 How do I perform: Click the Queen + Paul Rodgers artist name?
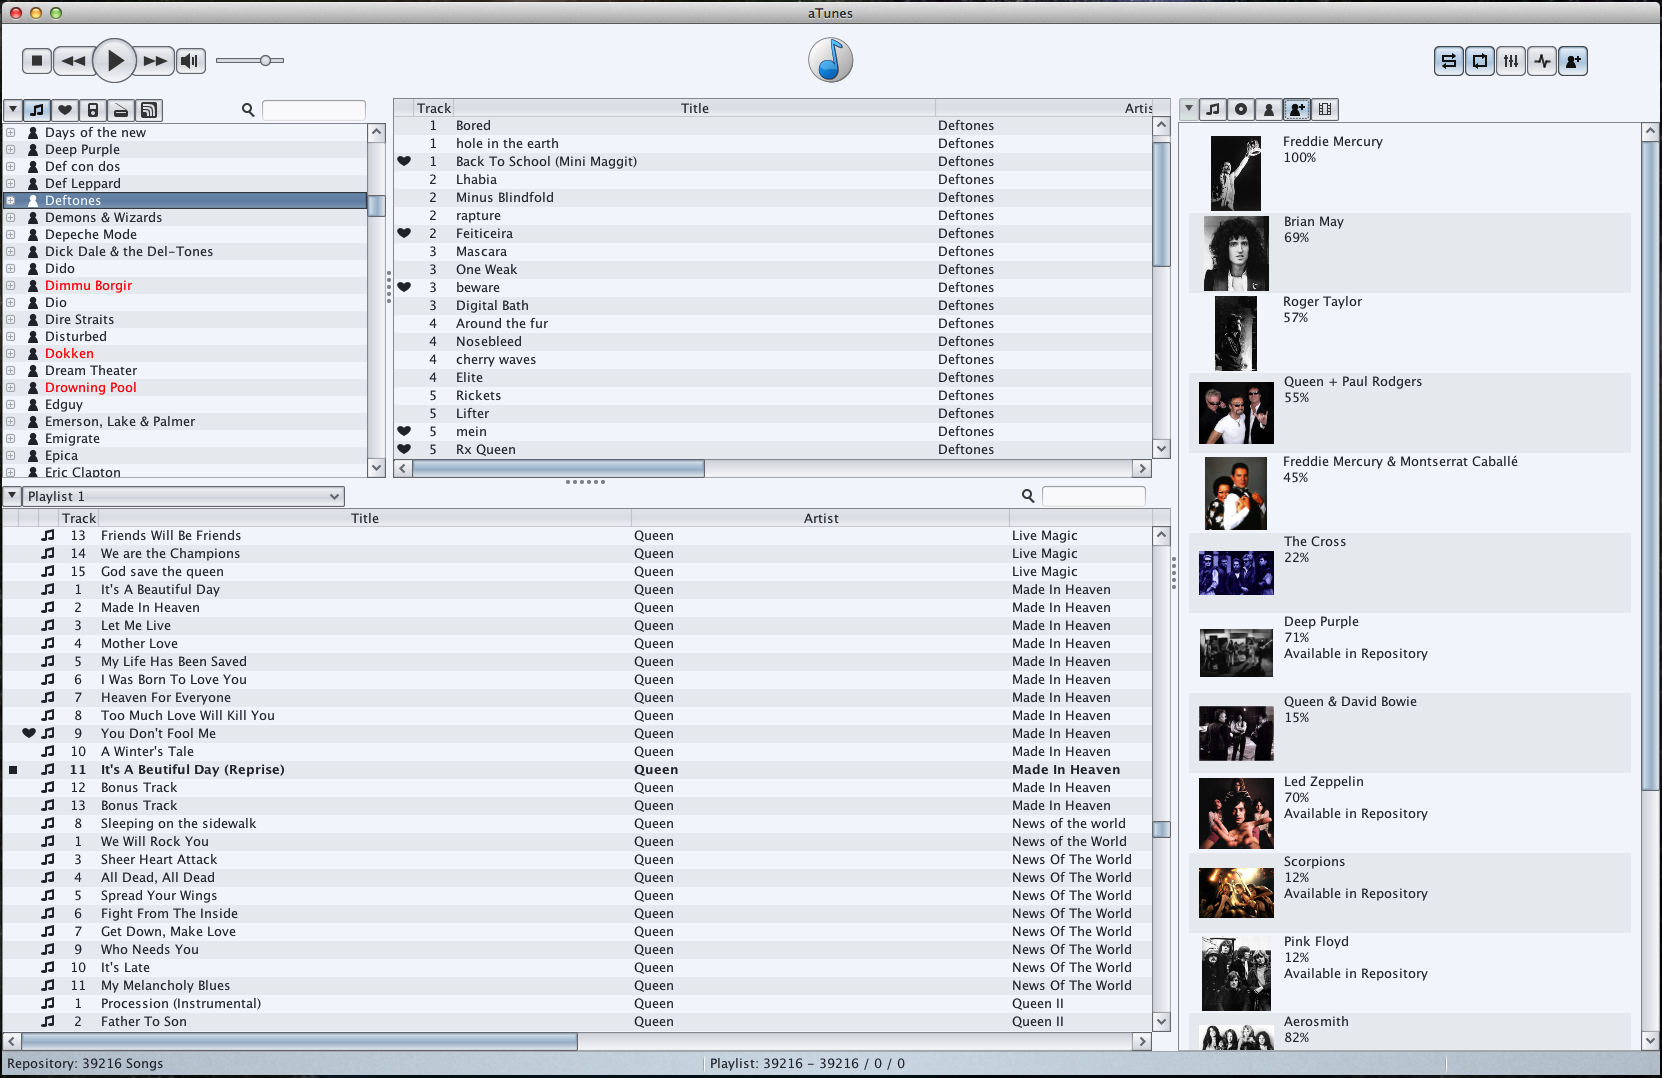1352,382
